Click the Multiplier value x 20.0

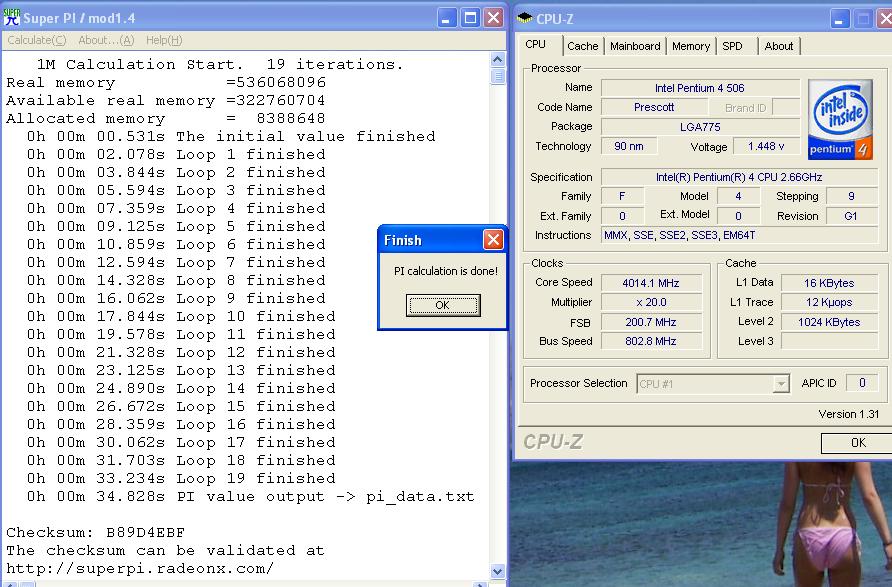click(x=651, y=302)
